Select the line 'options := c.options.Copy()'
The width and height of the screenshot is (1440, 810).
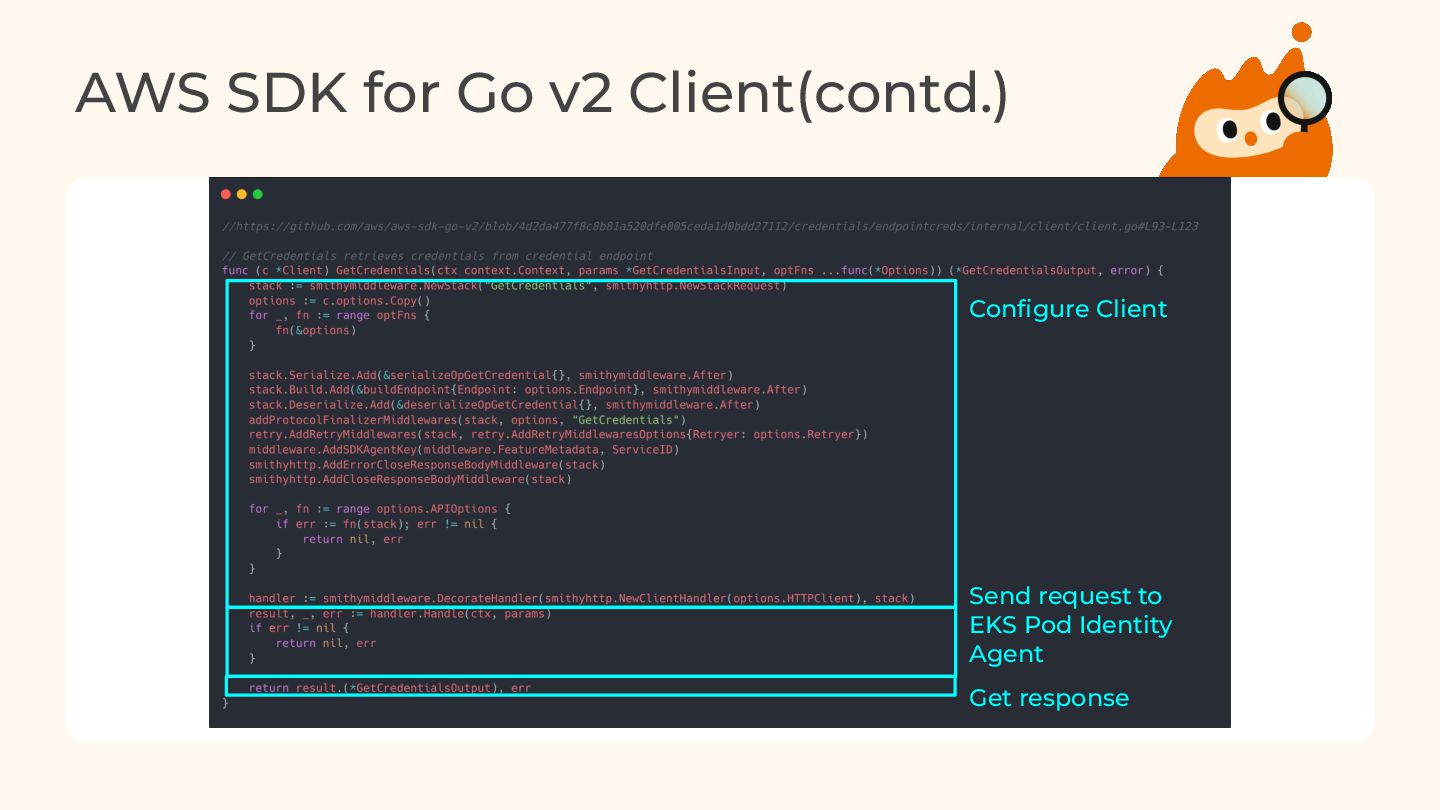pyautogui.click(x=340, y=301)
